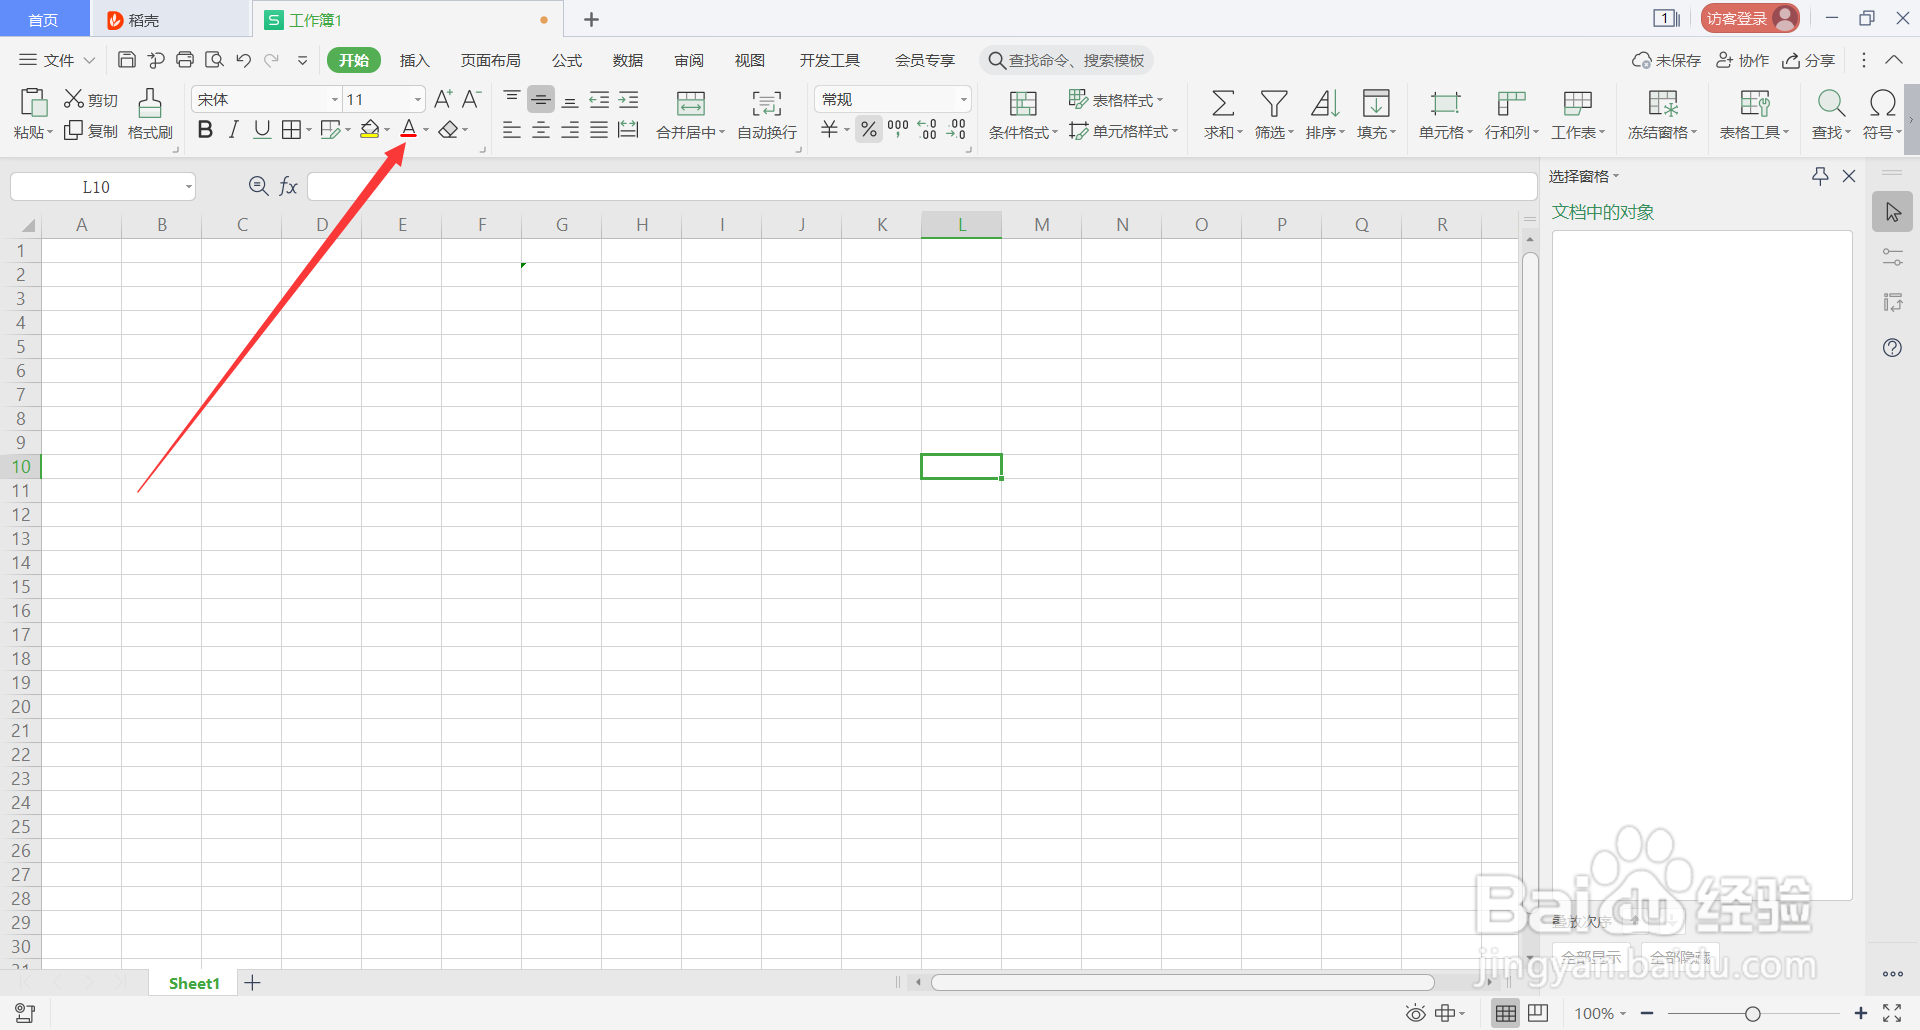This screenshot has height=1030, width=1920.
Task: Open the 数据 ribbon tab
Action: click(x=628, y=60)
